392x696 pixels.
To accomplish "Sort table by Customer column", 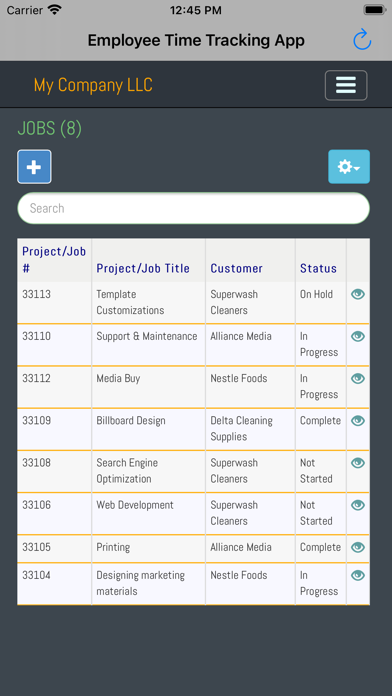I will [x=237, y=268].
